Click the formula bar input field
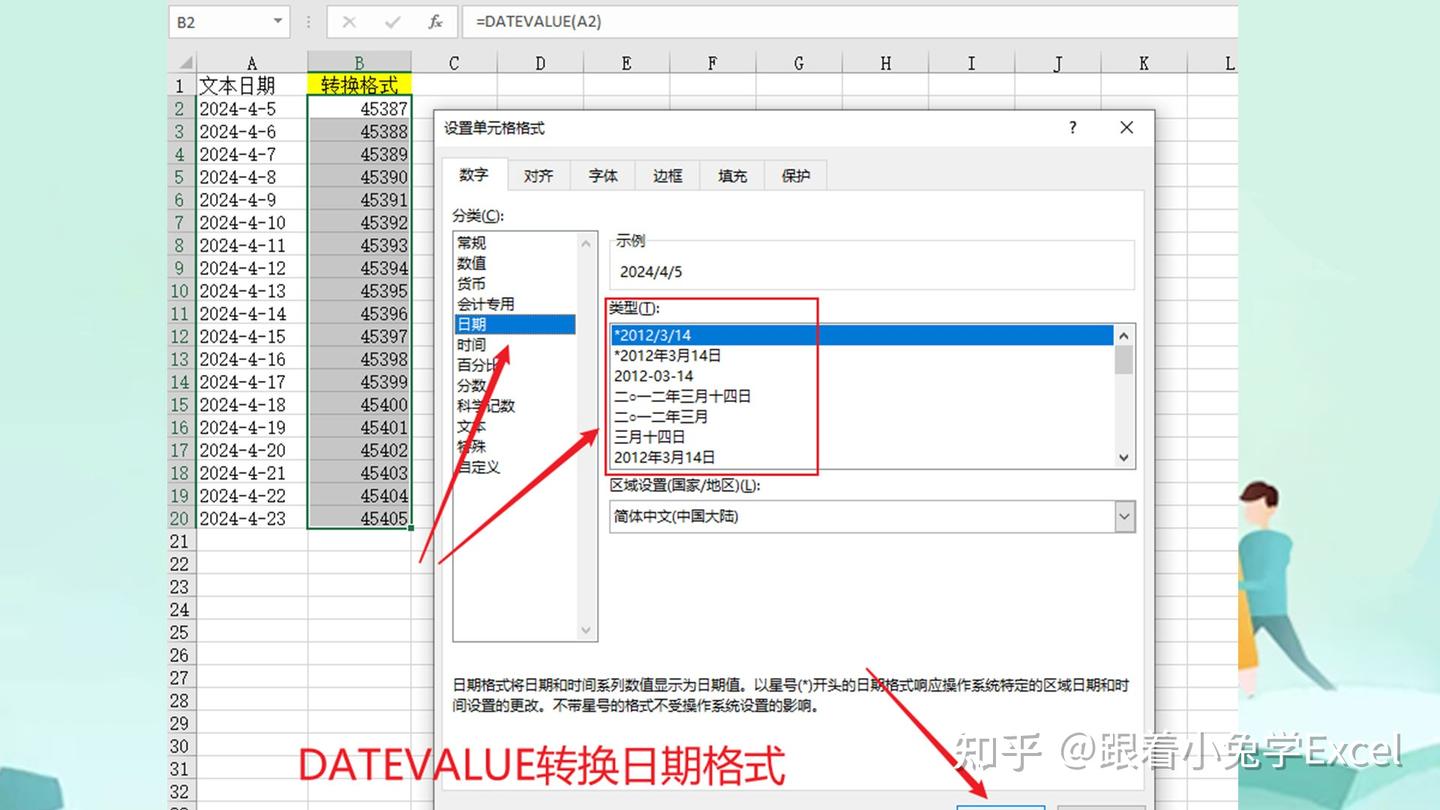The image size is (1440, 810). pos(850,22)
